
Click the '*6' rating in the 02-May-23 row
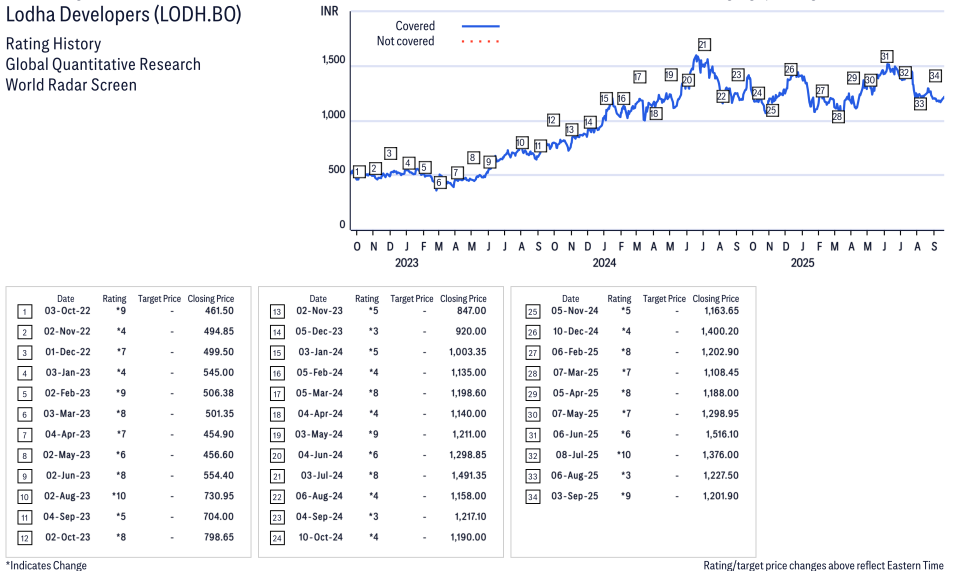[121, 455]
